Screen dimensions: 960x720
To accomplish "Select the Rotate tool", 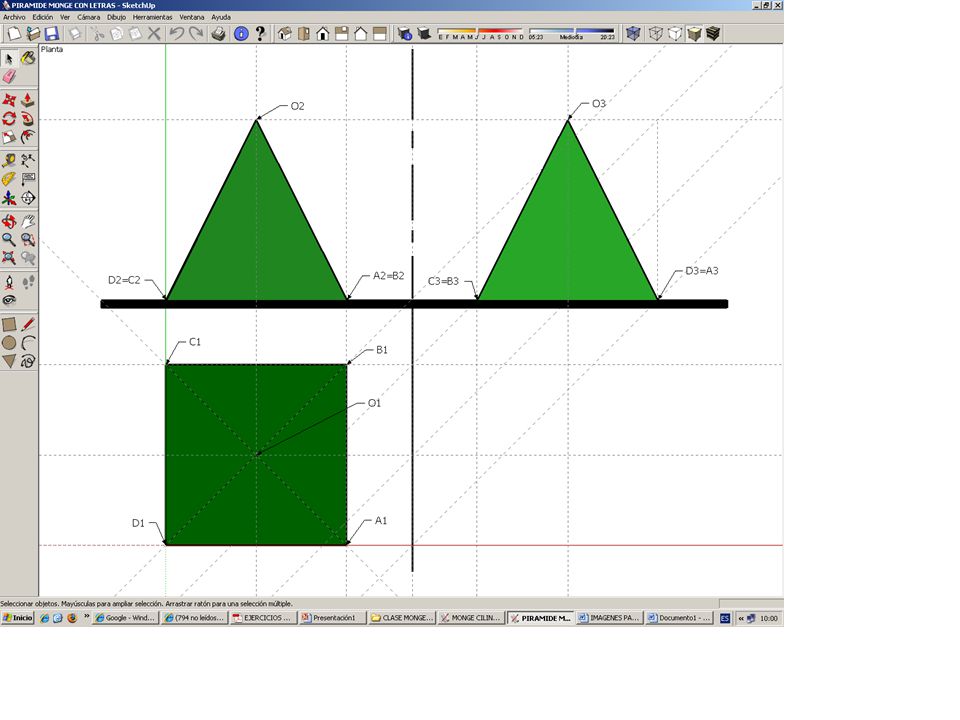I will [9, 118].
